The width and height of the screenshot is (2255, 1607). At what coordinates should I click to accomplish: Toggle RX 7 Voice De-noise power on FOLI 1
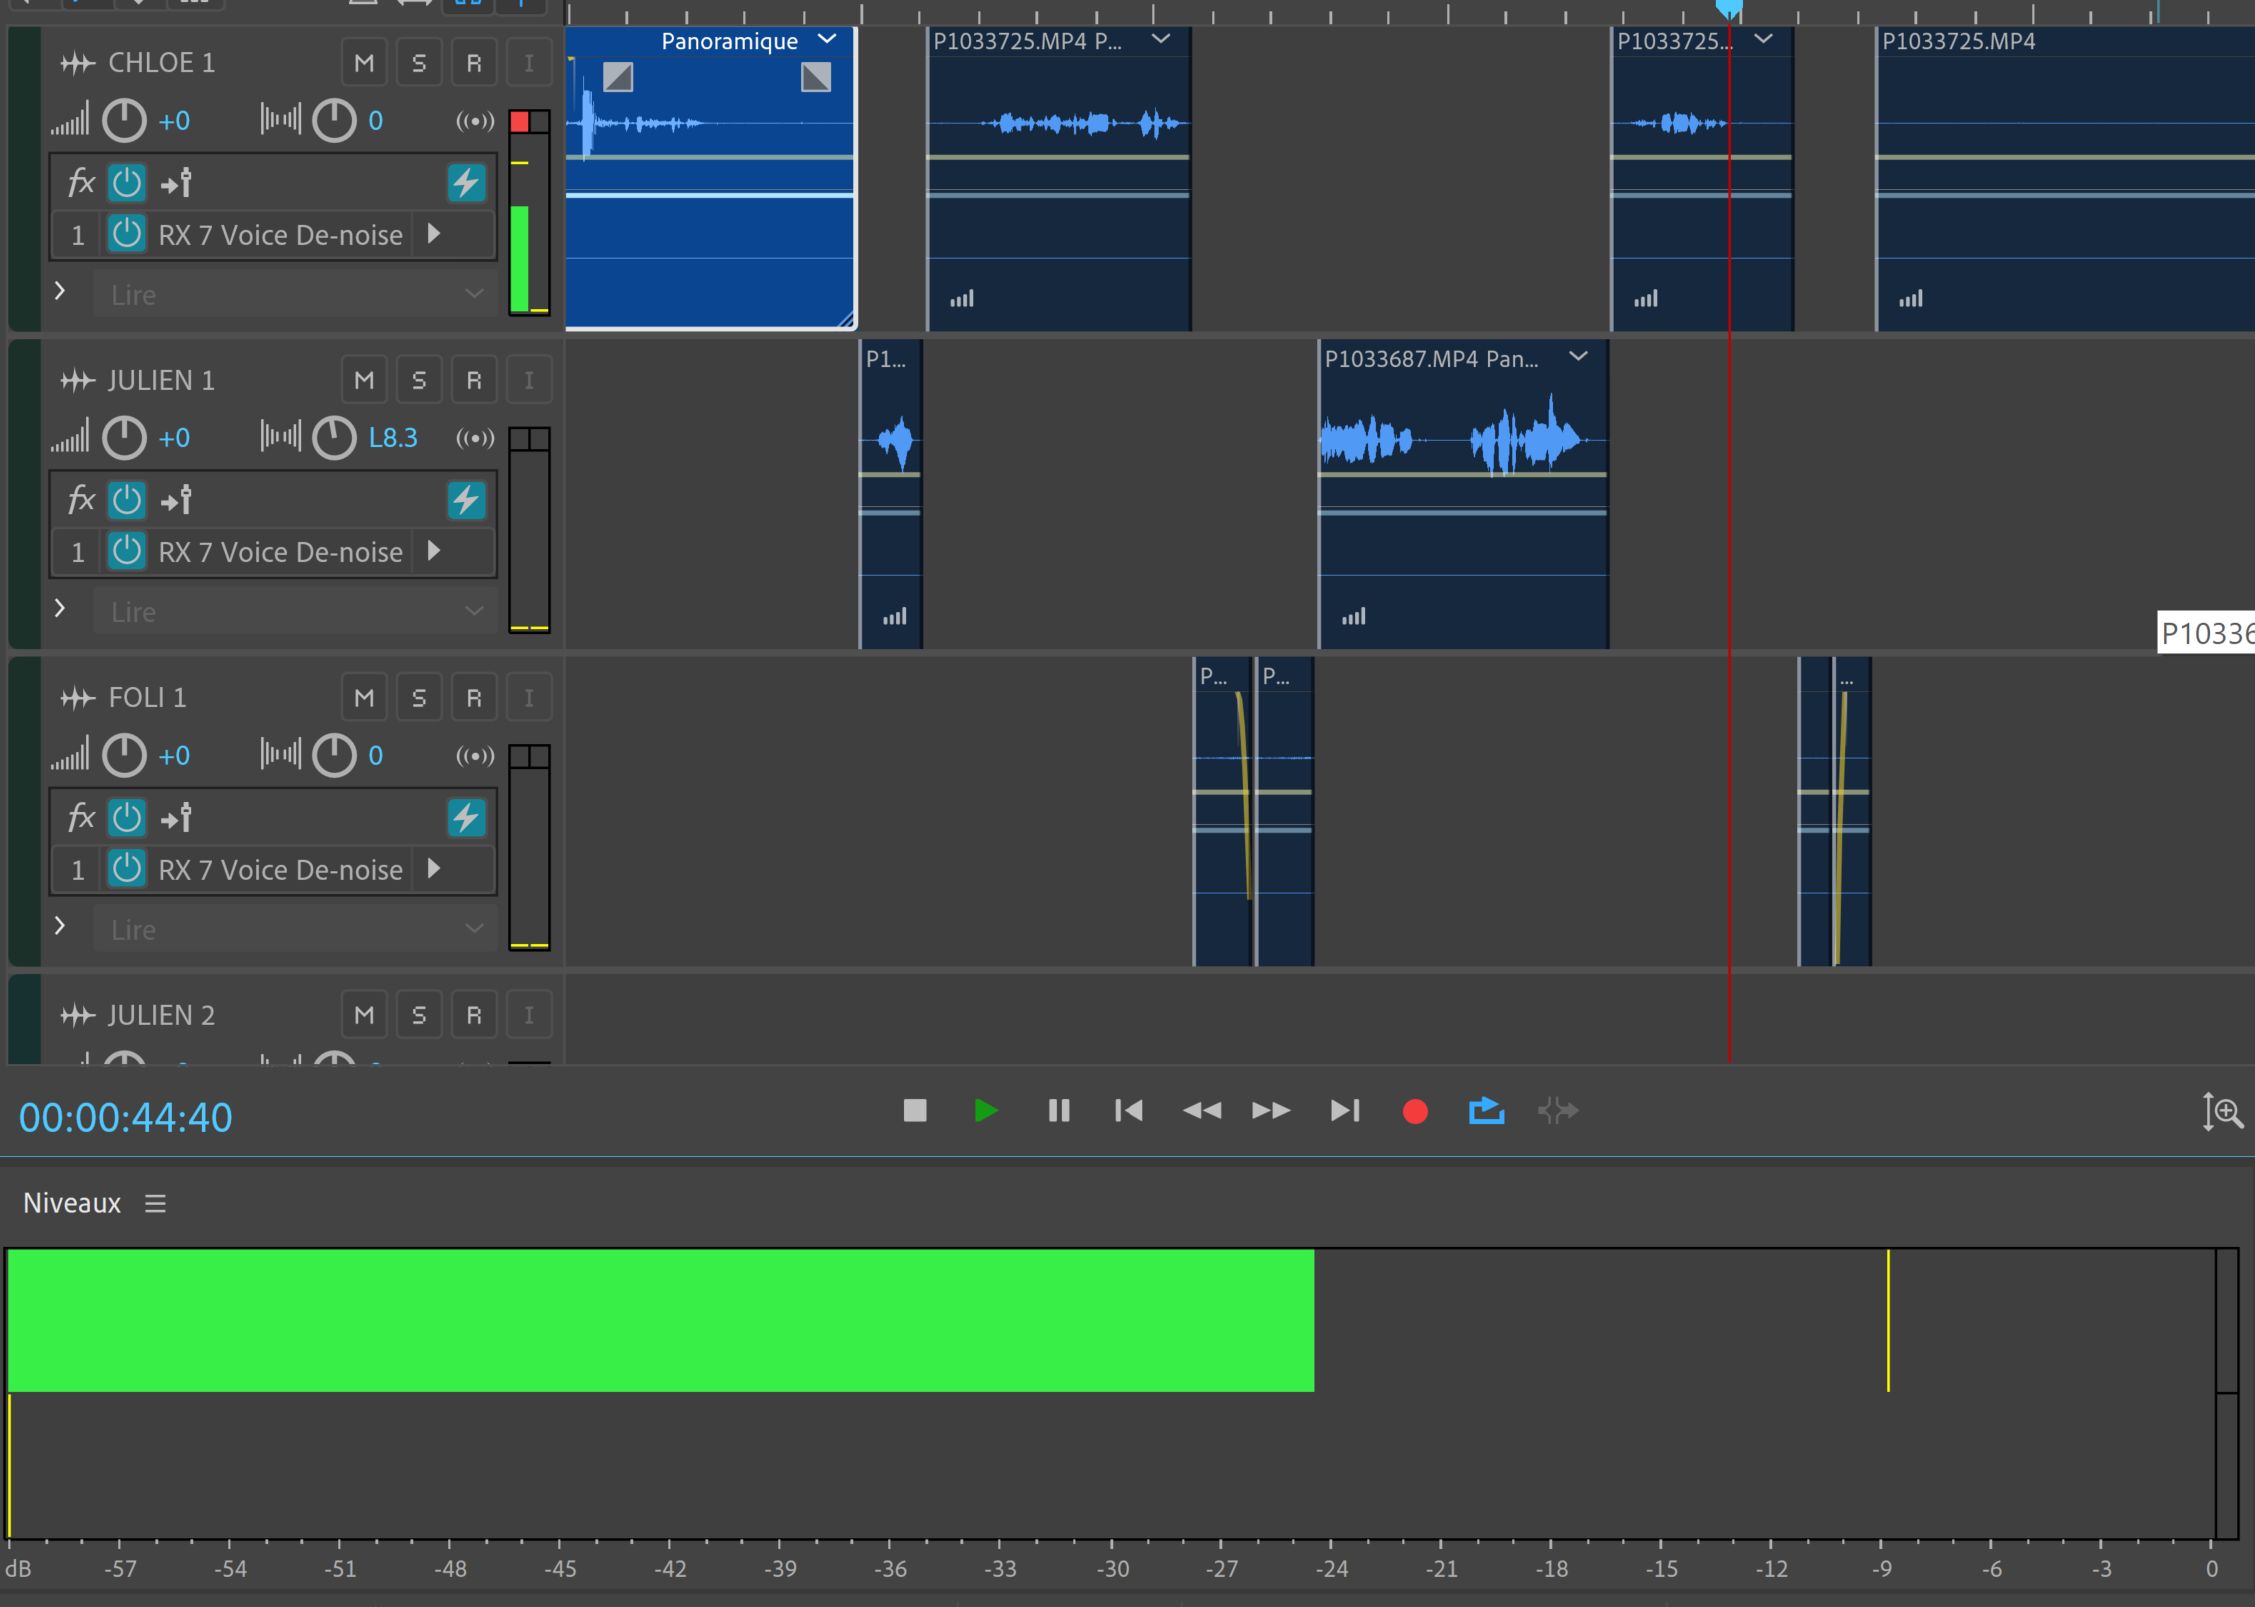(x=127, y=869)
